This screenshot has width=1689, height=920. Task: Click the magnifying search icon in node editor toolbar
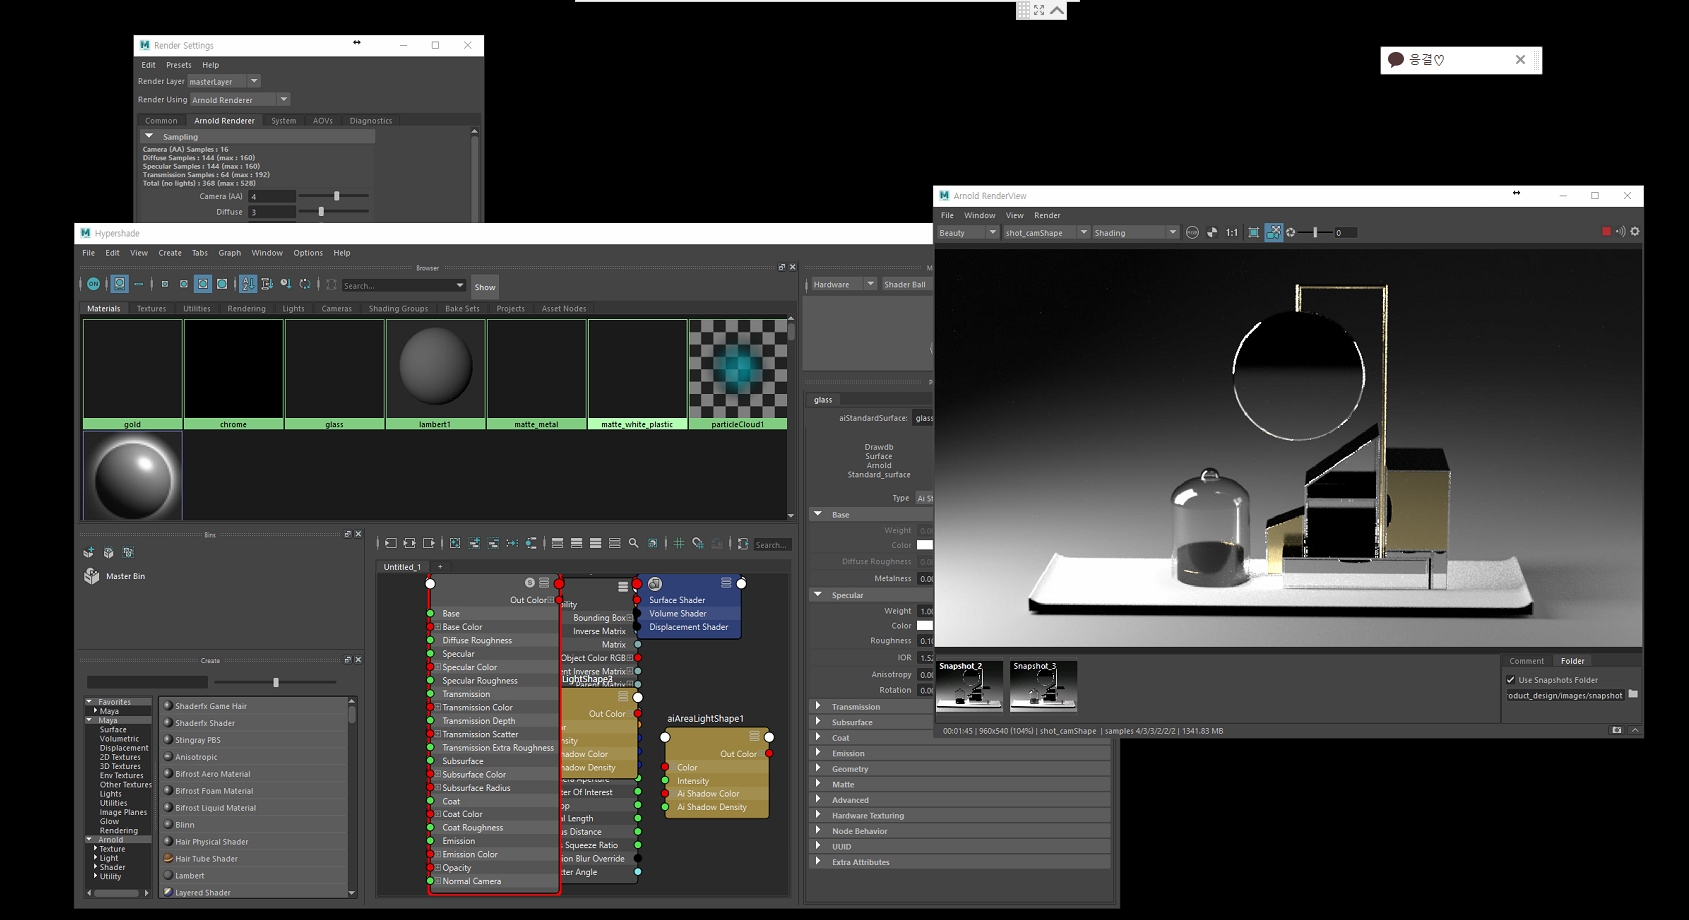(634, 543)
